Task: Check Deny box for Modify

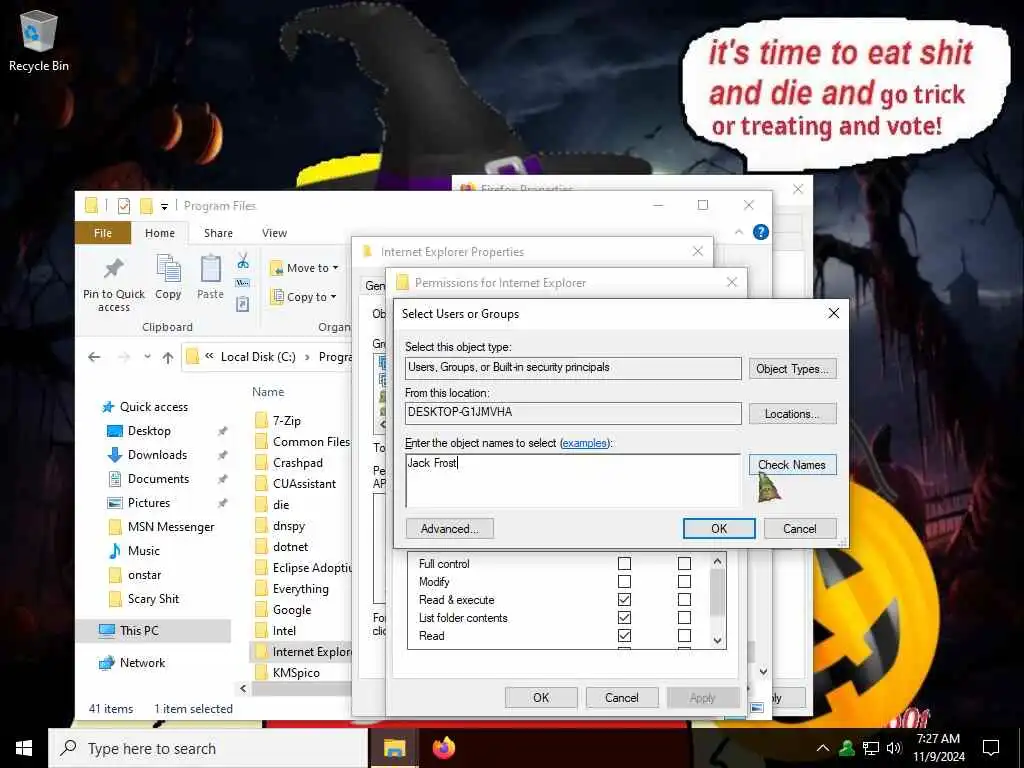Action: pyautogui.click(x=684, y=581)
